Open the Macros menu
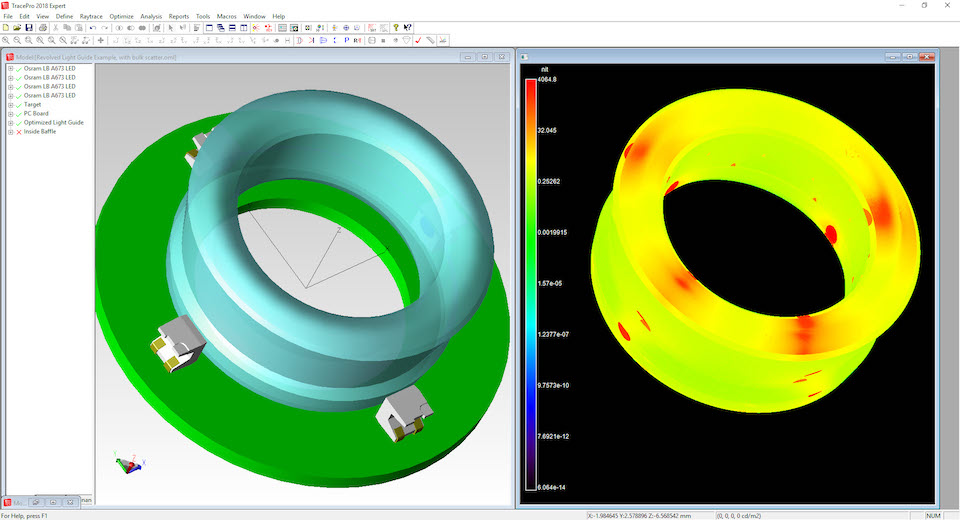The width and height of the screenshot is (960, 520). click(x=227, y=17)
